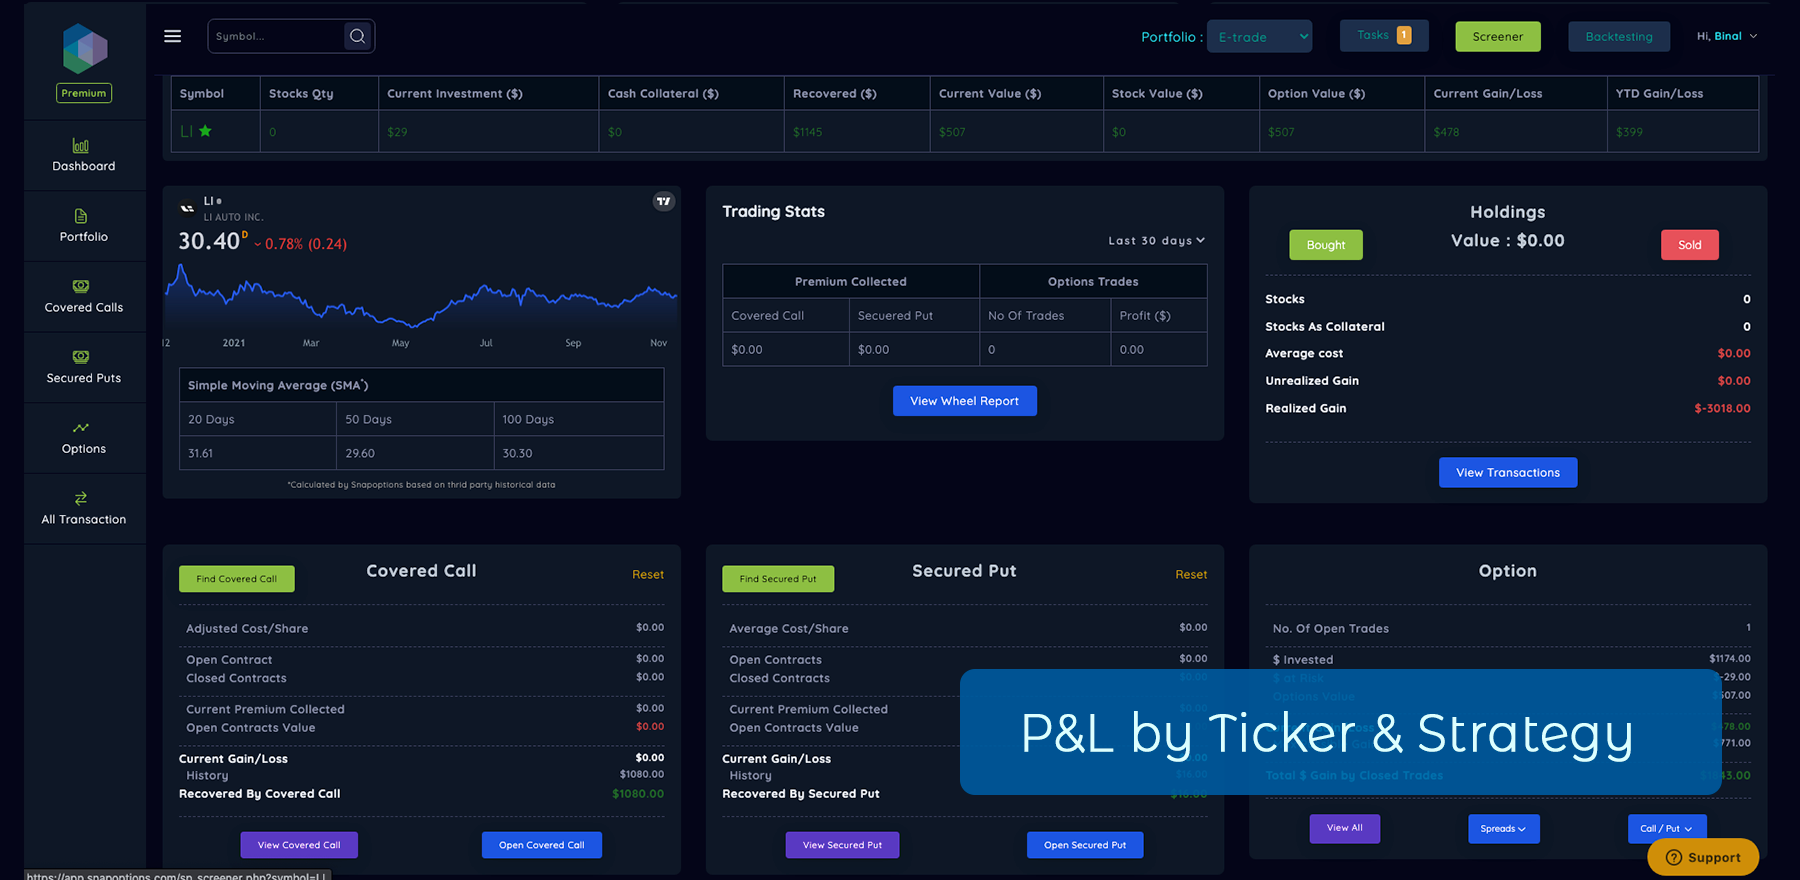Click the TradingView logo on chart

[x=664, y=201]
